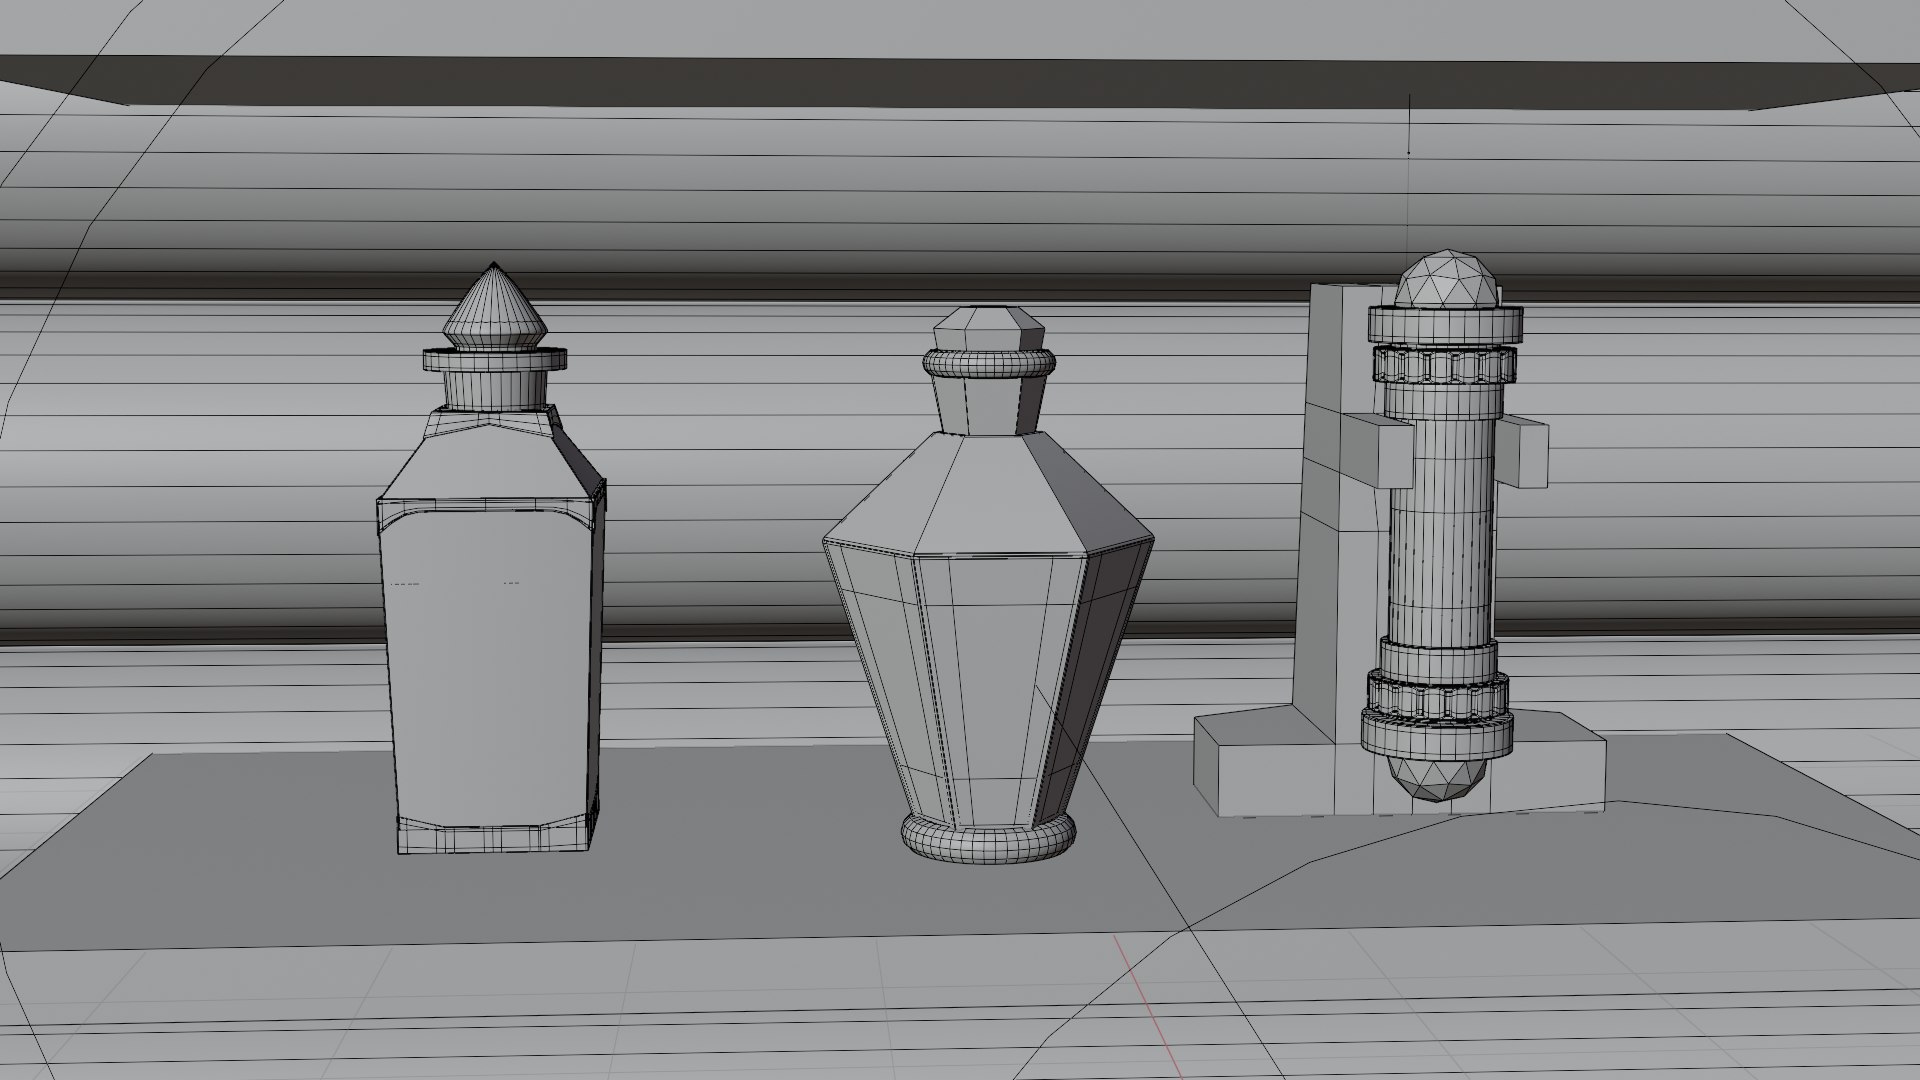Click the faceted gem stopper on the hexagonal bottle
1920x1080 pixels.
pos(988,330)
